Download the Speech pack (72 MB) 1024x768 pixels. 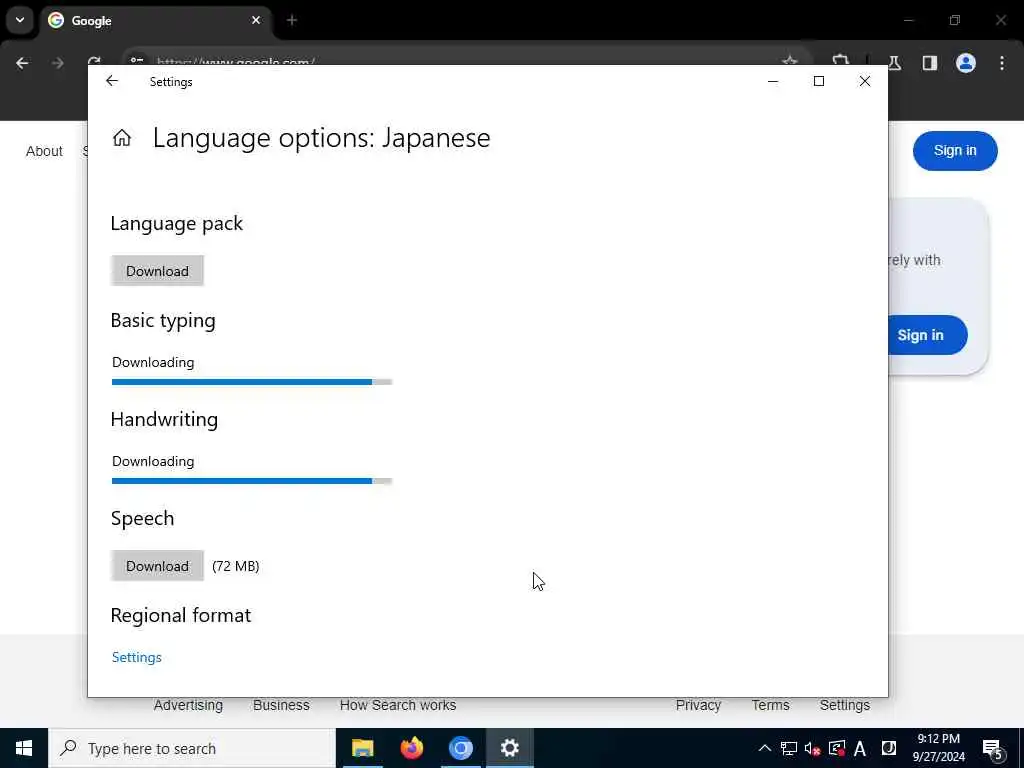click(x=157, y=566)
